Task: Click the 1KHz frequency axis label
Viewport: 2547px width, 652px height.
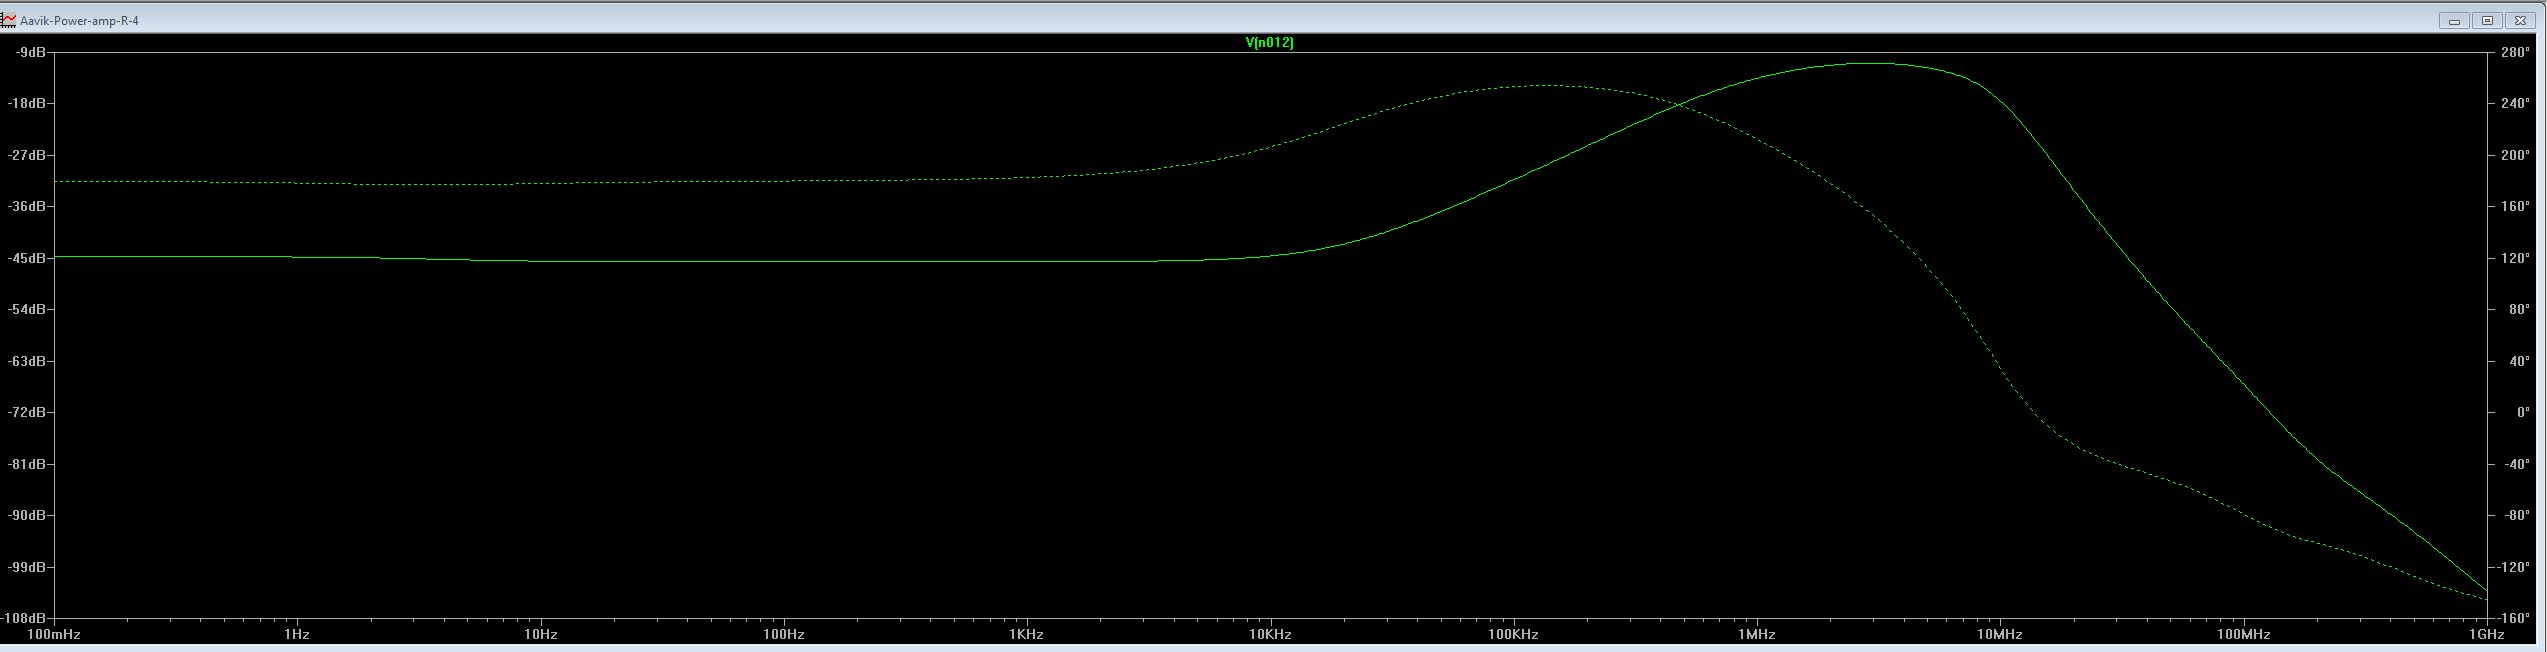Action: click(1027, 634)
